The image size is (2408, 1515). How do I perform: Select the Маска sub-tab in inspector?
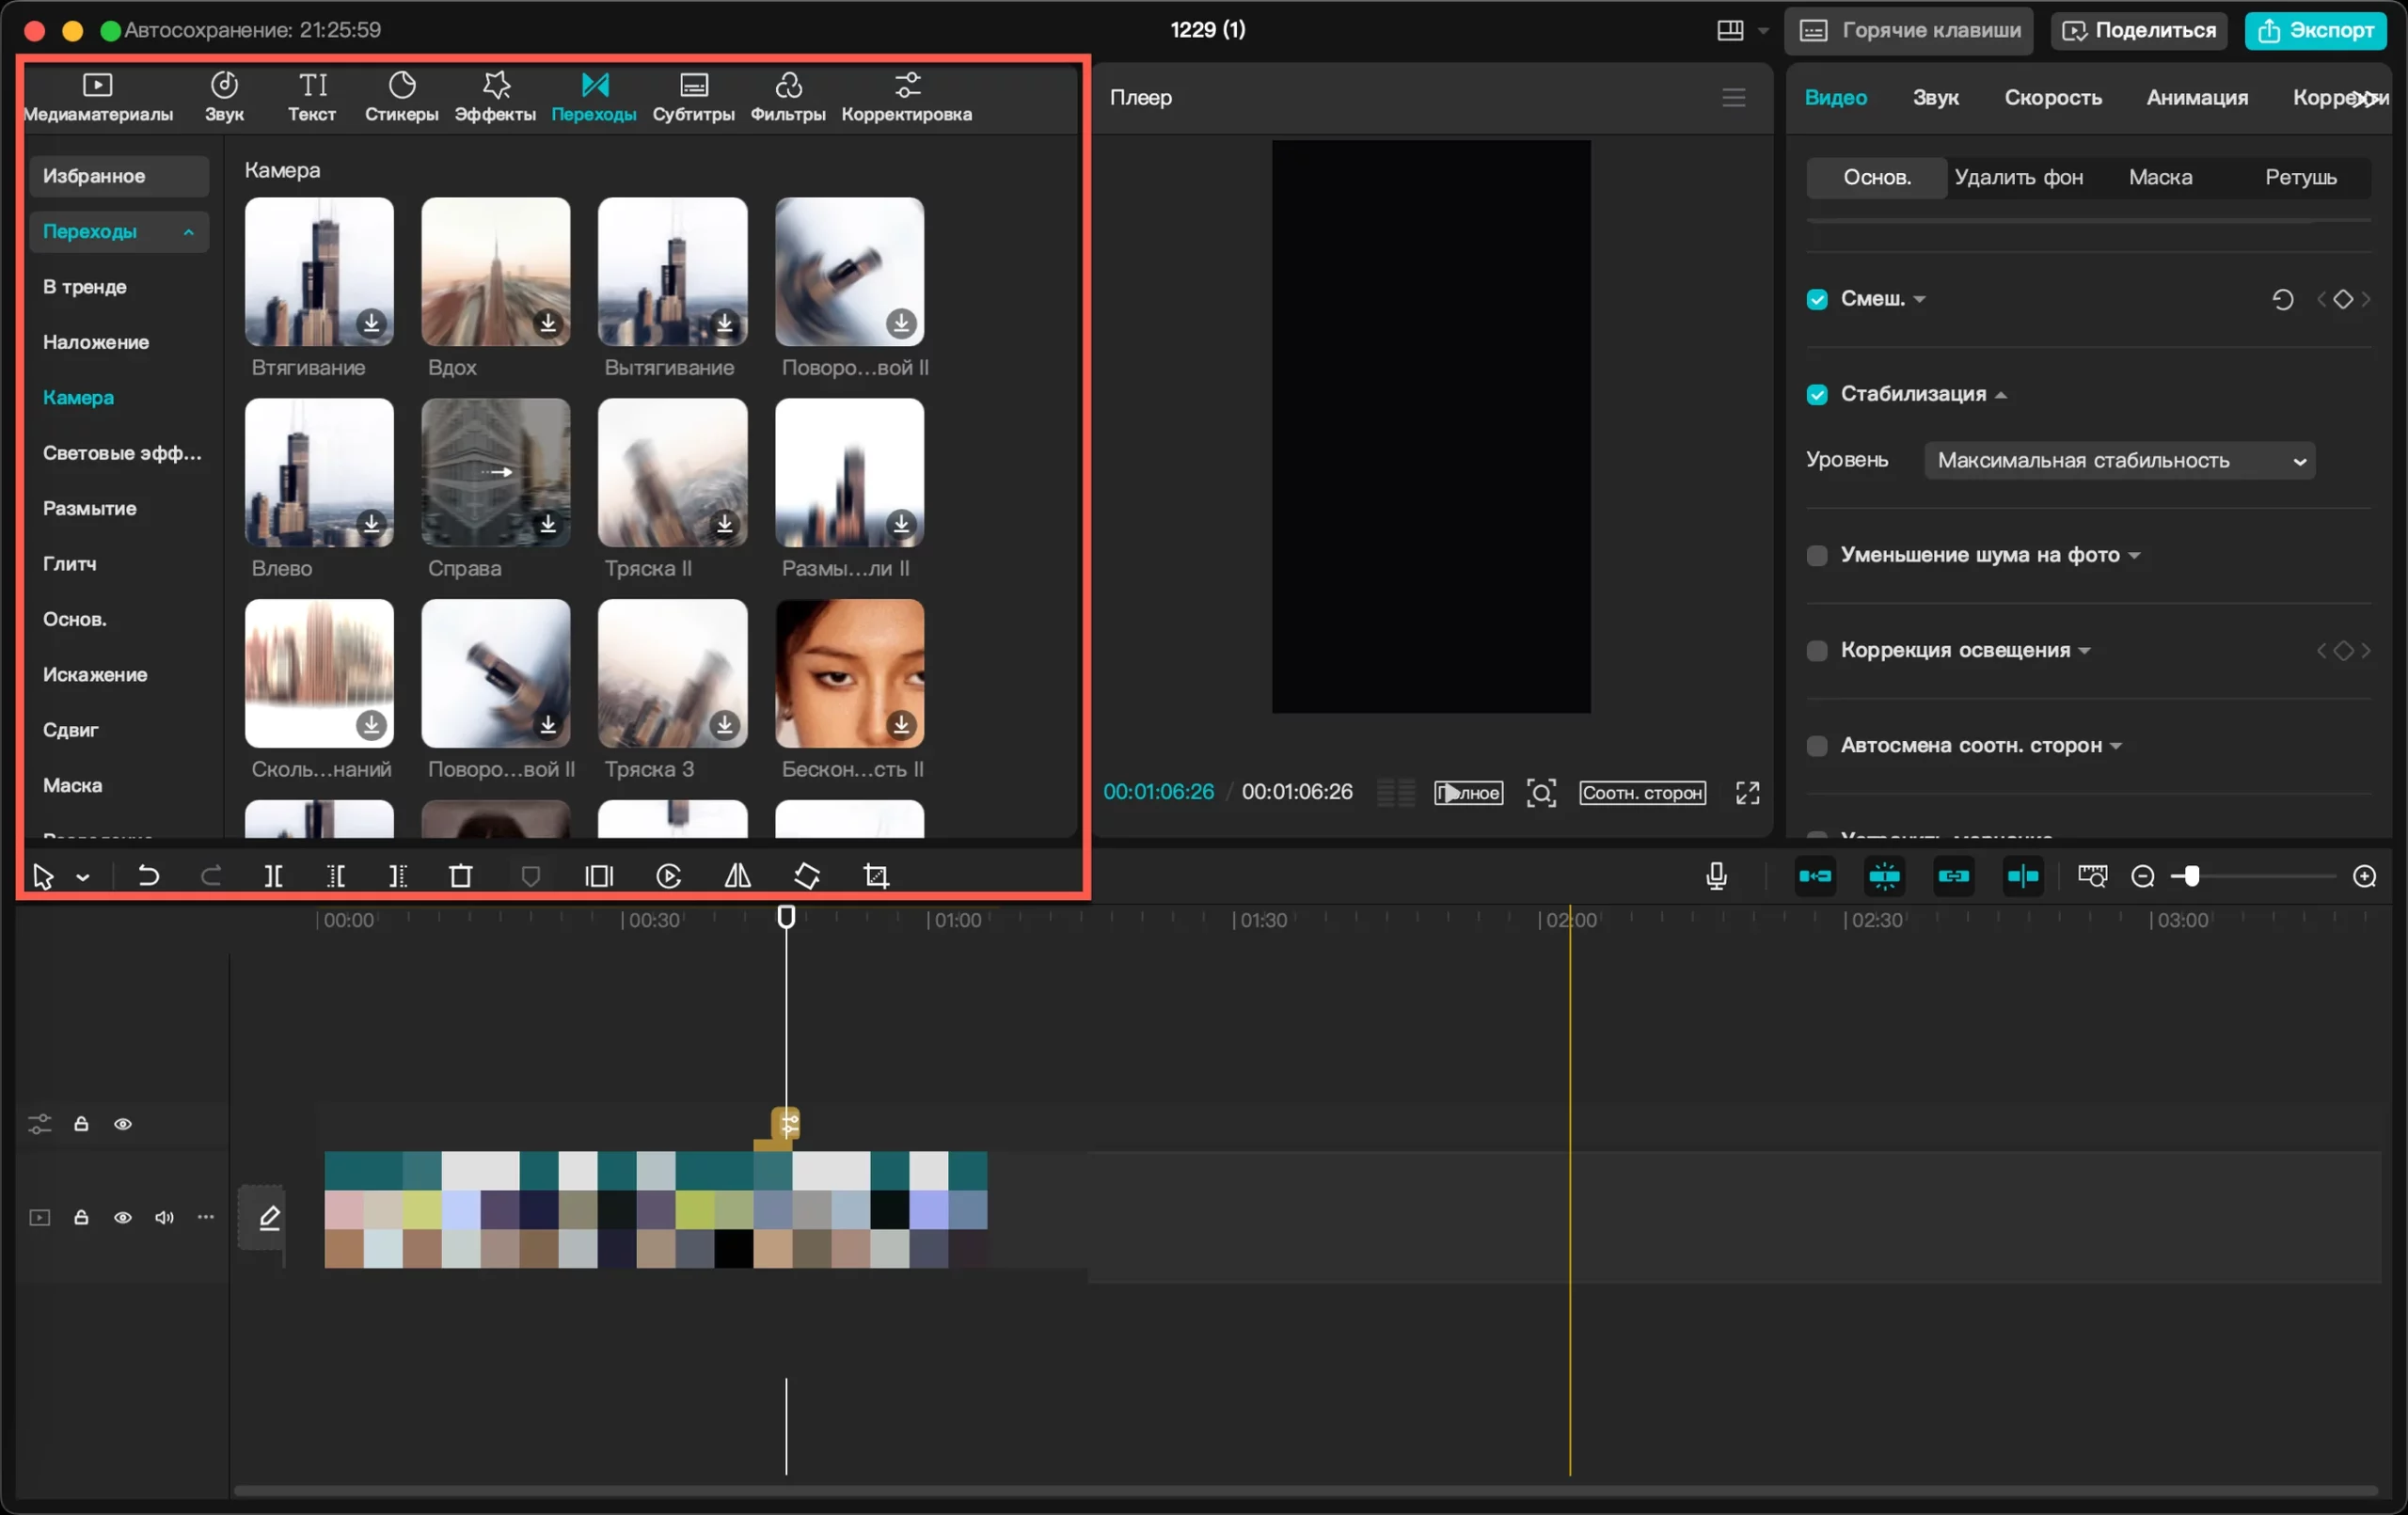click(2160, 177)
